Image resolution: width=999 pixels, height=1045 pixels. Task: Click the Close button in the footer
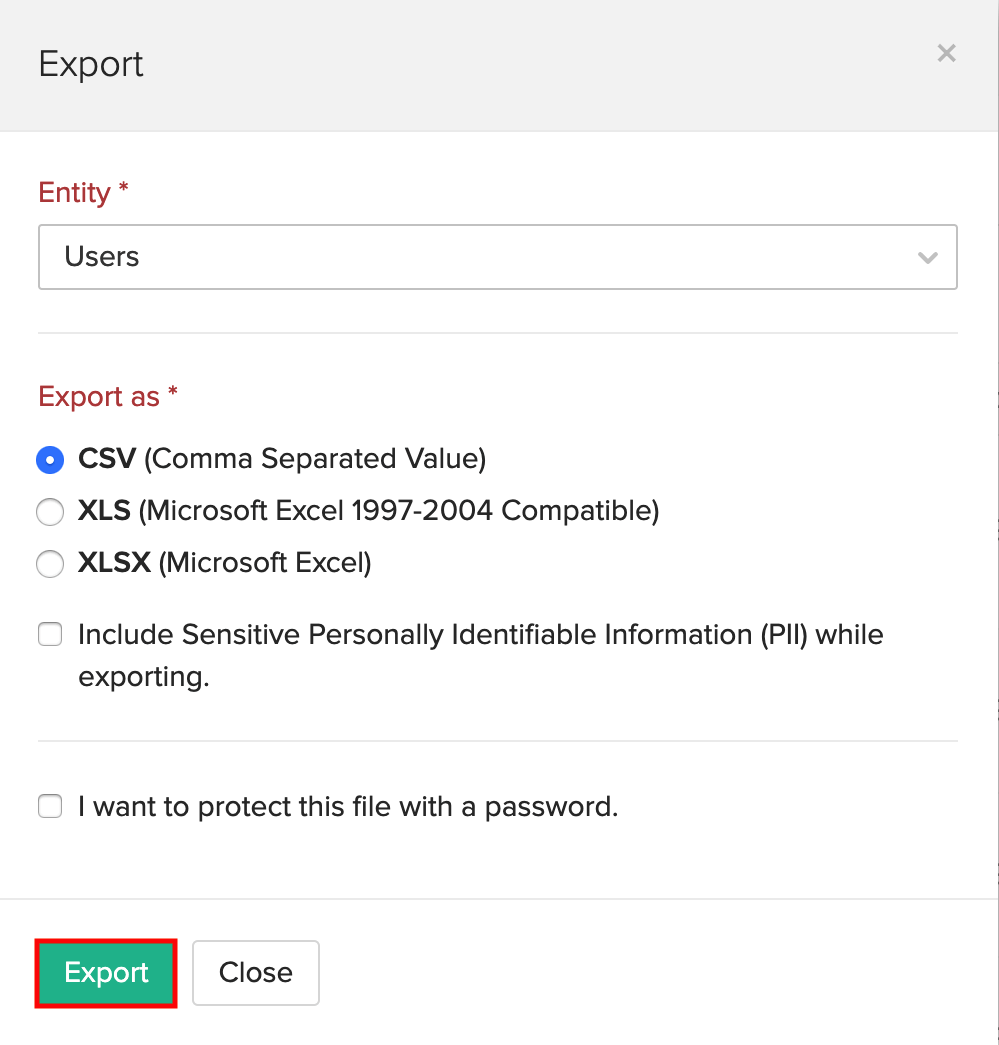tap(255, 972)
